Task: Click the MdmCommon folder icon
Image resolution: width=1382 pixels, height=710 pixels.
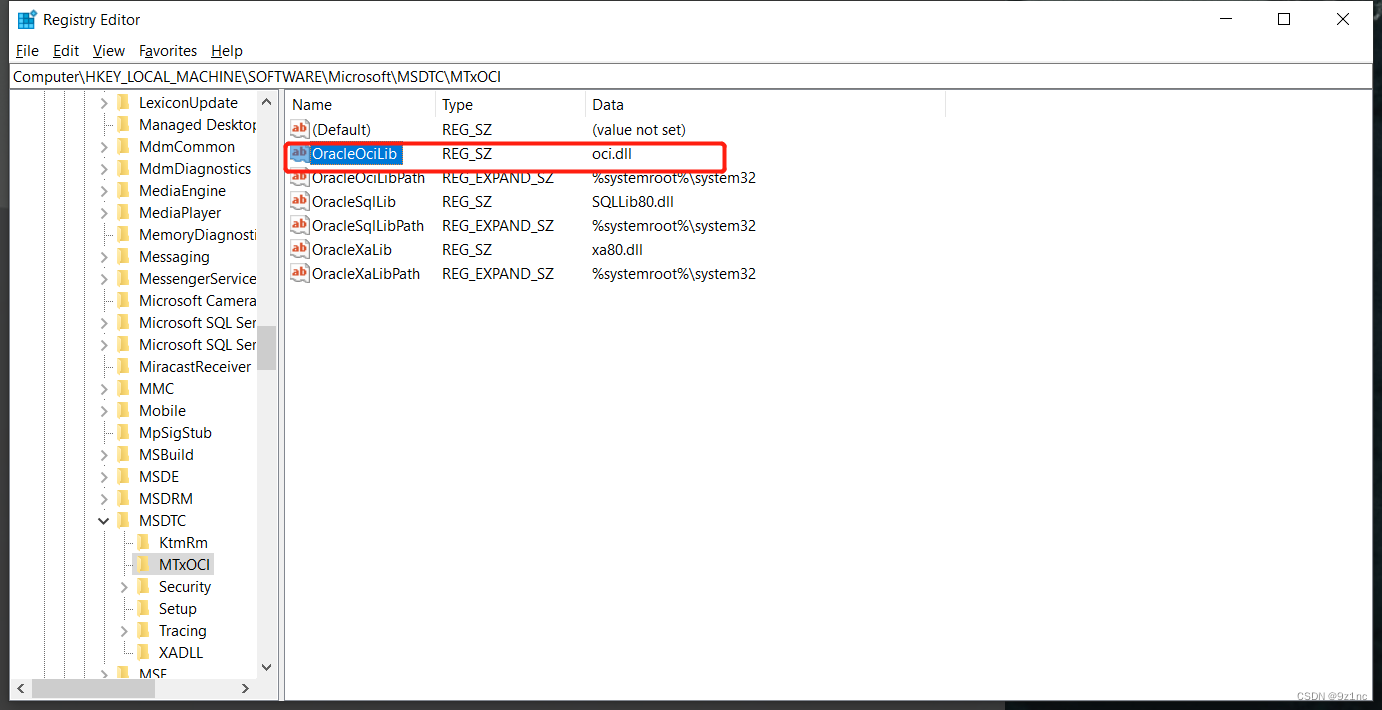Action: click(x=124, y=147)
